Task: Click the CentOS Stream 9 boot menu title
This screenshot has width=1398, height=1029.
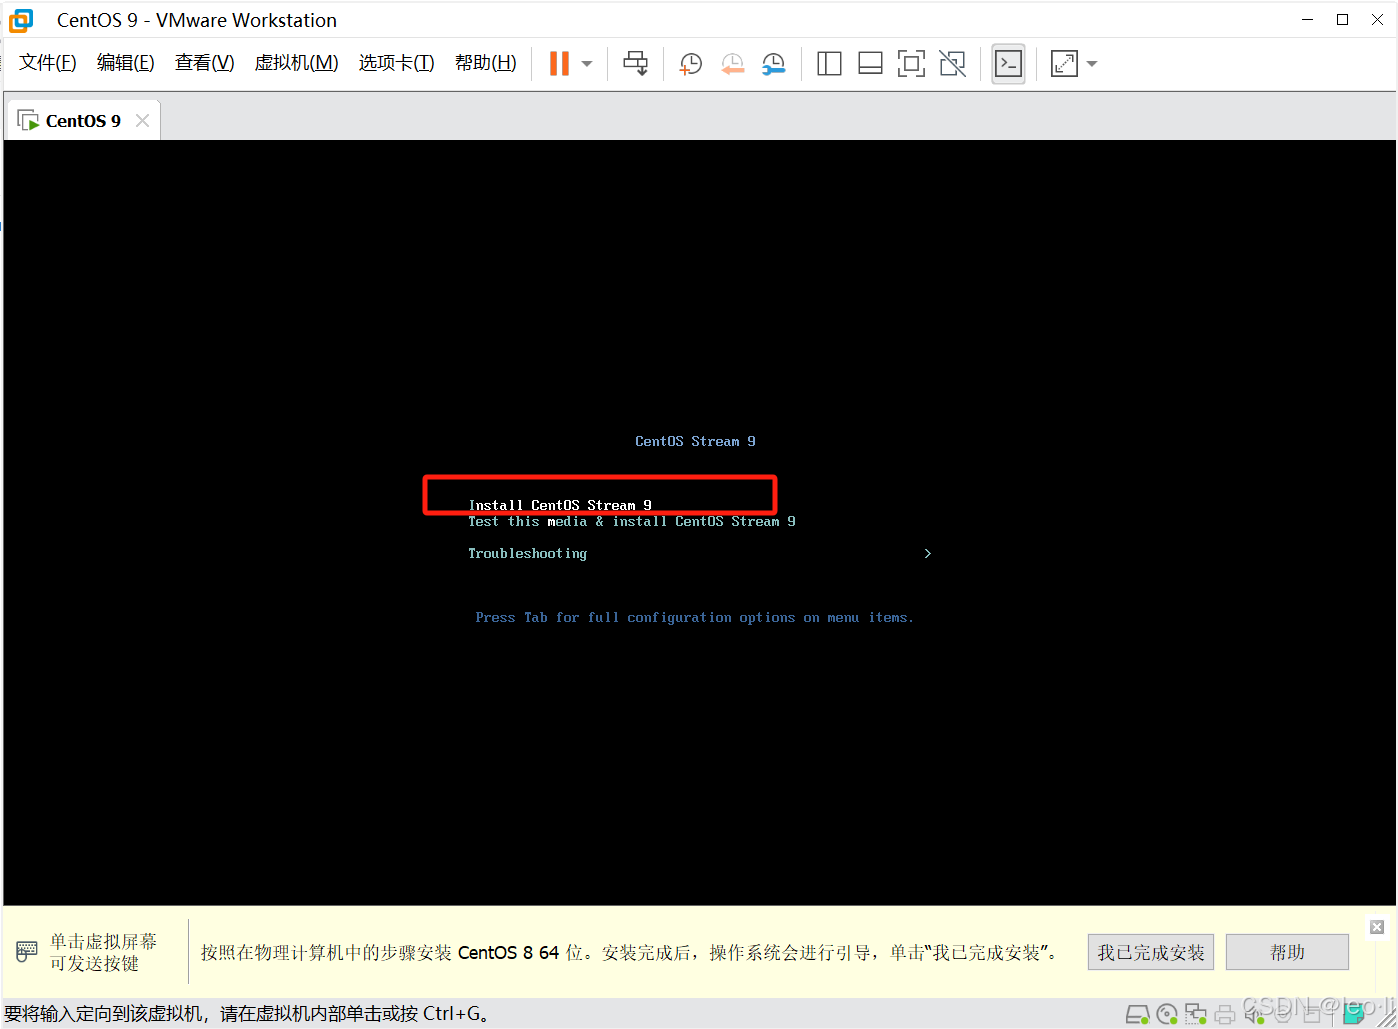Action: coord(695,441)
